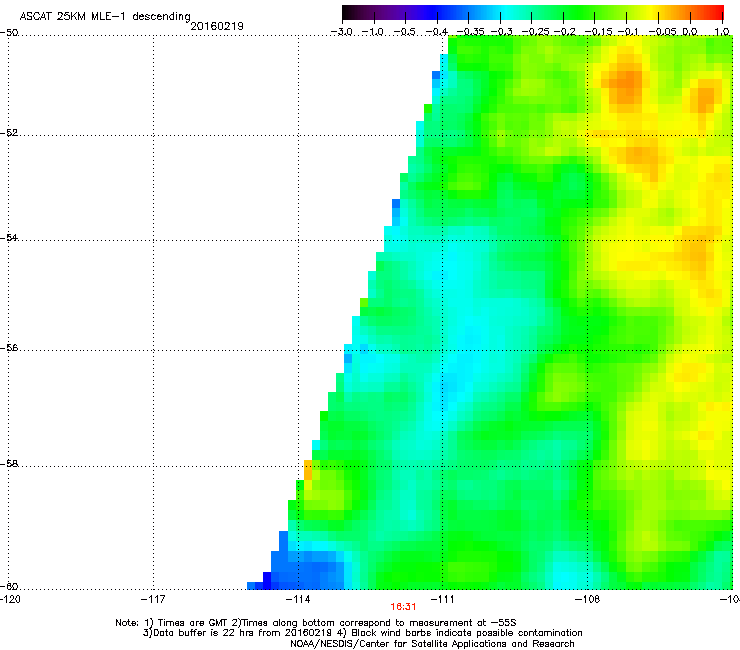Click the -0.3 colorbar label
Screen dimensions: 740x650
pyautogui.click(x=501, y=32)
